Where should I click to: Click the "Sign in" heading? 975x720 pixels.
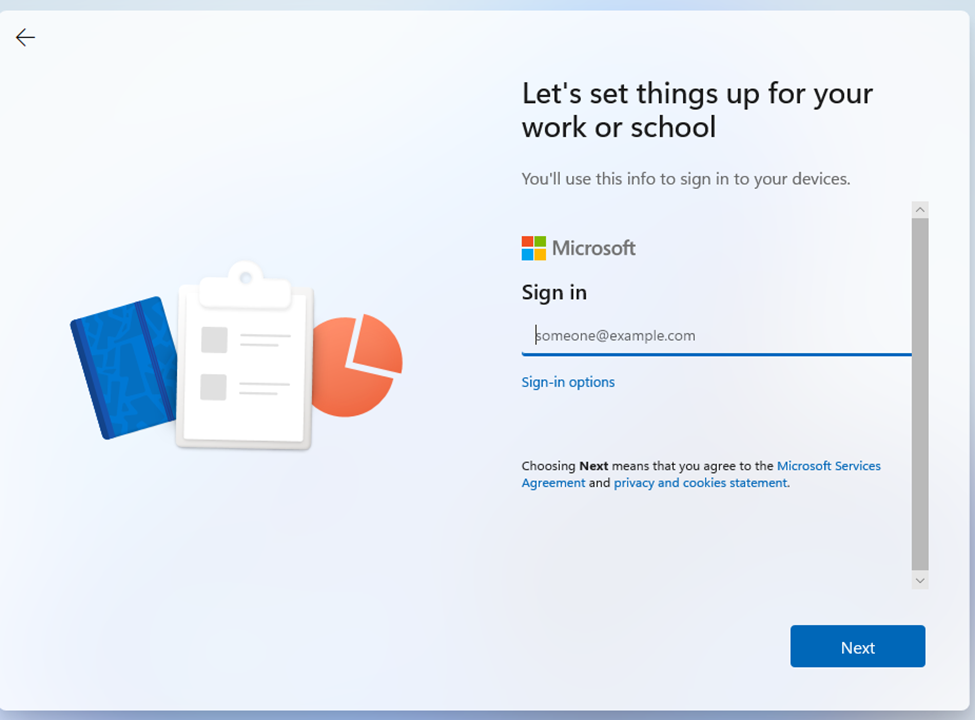(x=554, y=292)
